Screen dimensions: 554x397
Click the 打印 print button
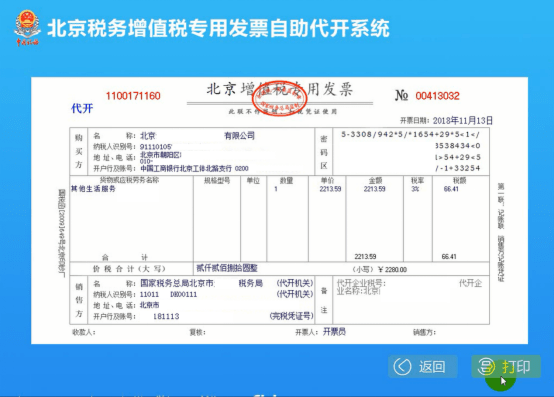pos(506,367)
